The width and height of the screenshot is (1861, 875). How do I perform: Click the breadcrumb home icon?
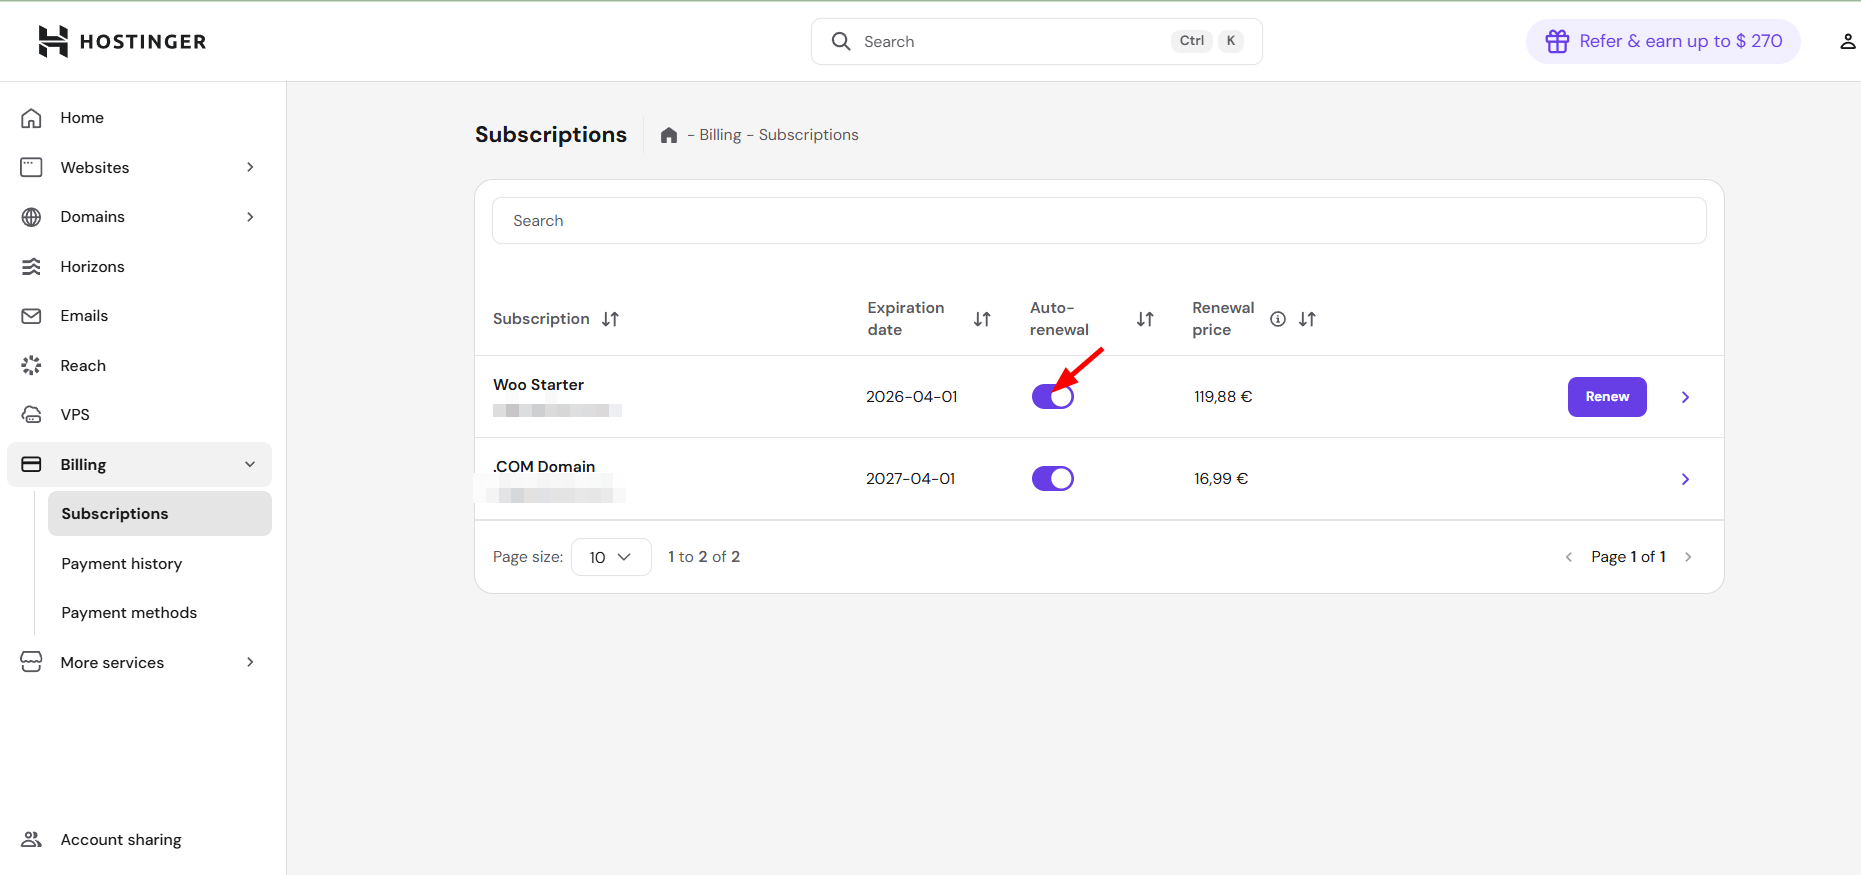coord(669,135)
